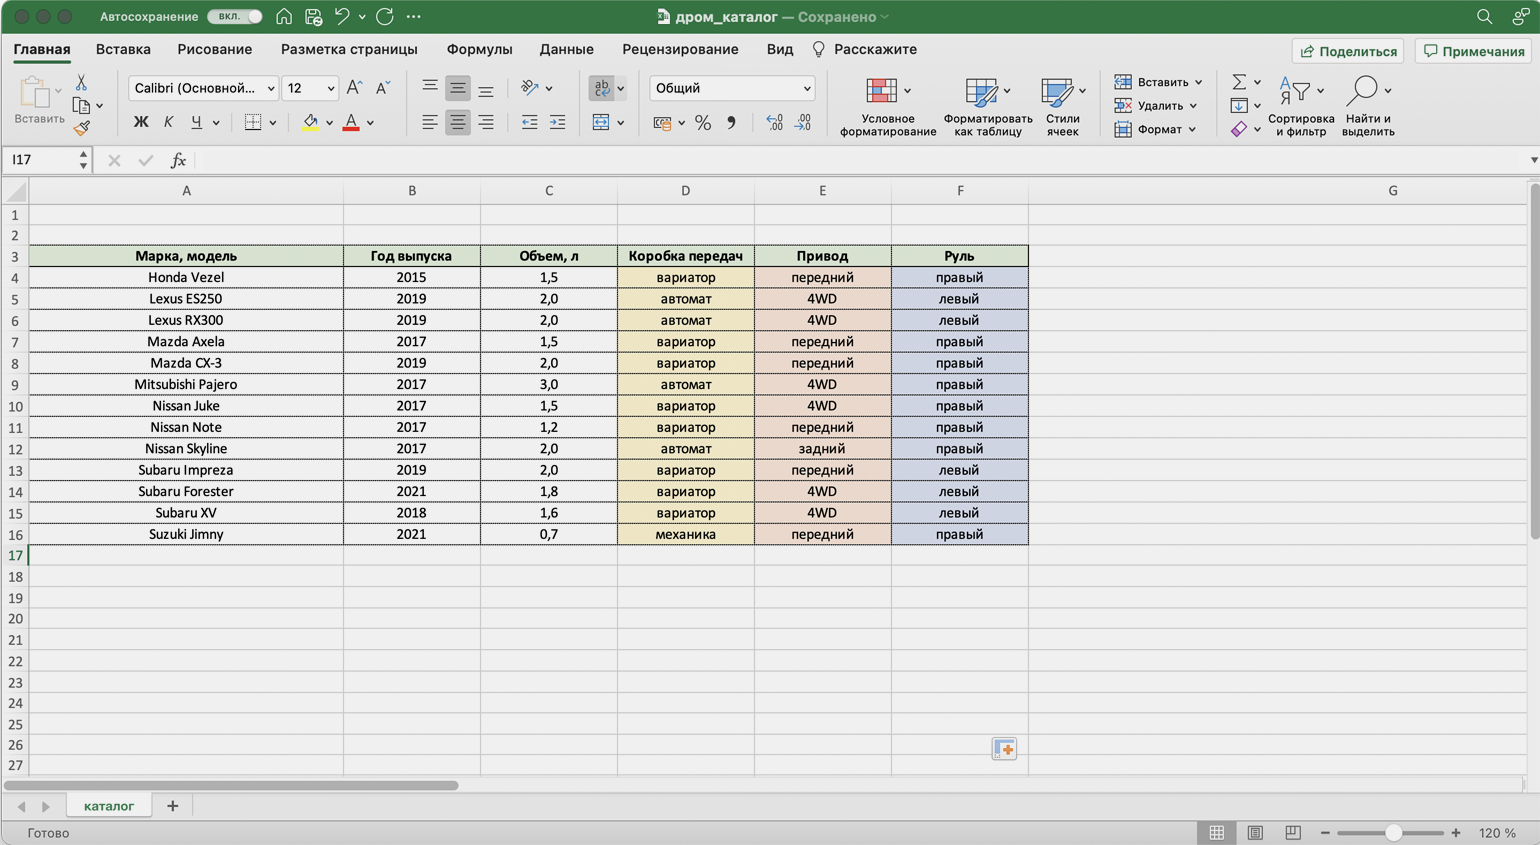The height and width of the screenshot is (845, 1540).
Task: Open Стили ячеек gallery
Action: point(1062,106)
